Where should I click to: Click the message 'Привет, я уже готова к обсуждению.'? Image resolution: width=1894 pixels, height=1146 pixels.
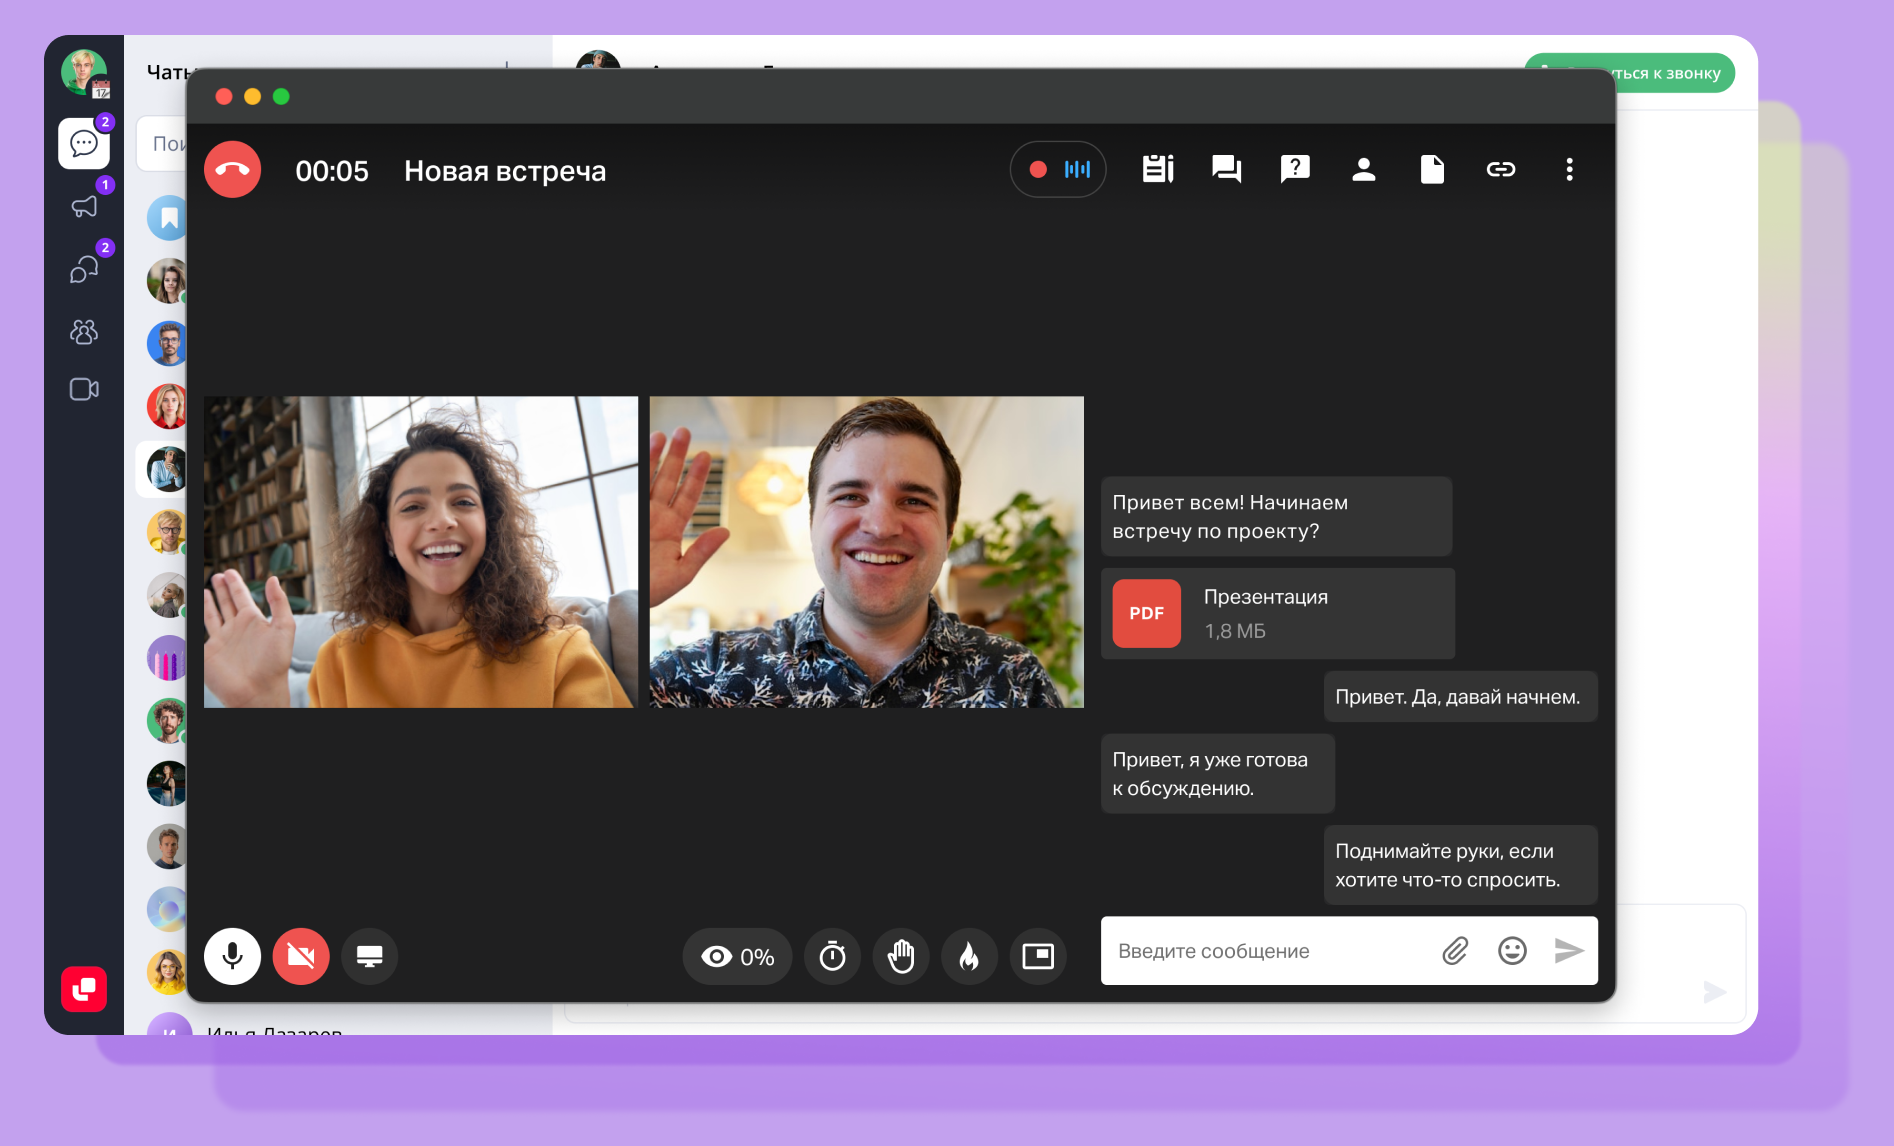(x=1218, y=774)
